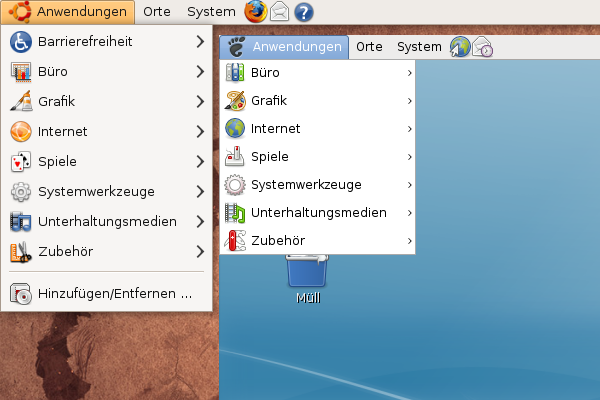Expand the Barrierefreiheit submenu arrow
Viewport: 600px width, 400px height.
coord(200,42)
